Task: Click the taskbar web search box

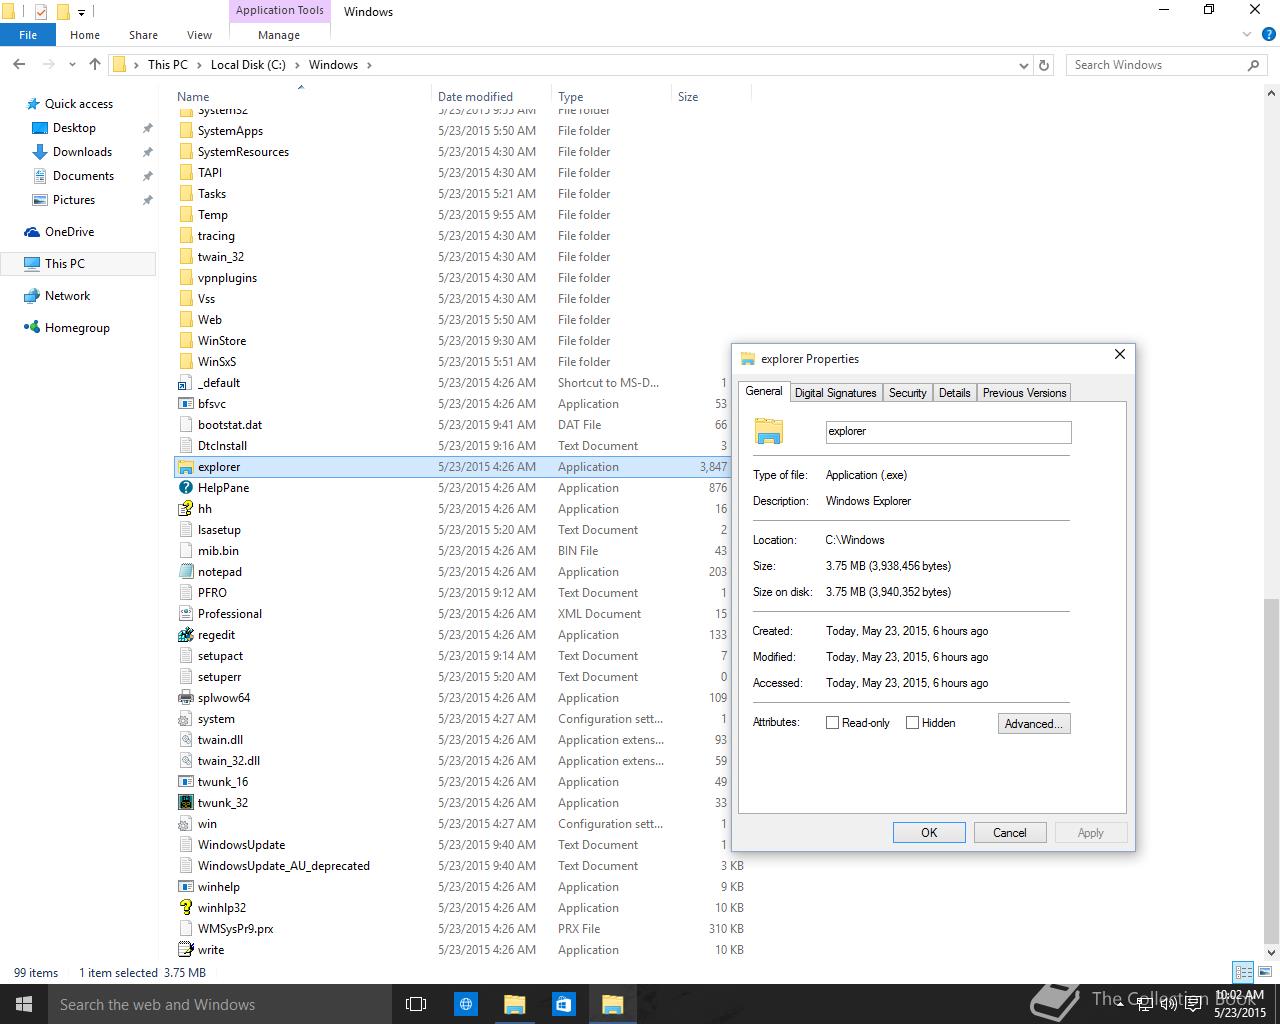Action: tap(220, 1004)
